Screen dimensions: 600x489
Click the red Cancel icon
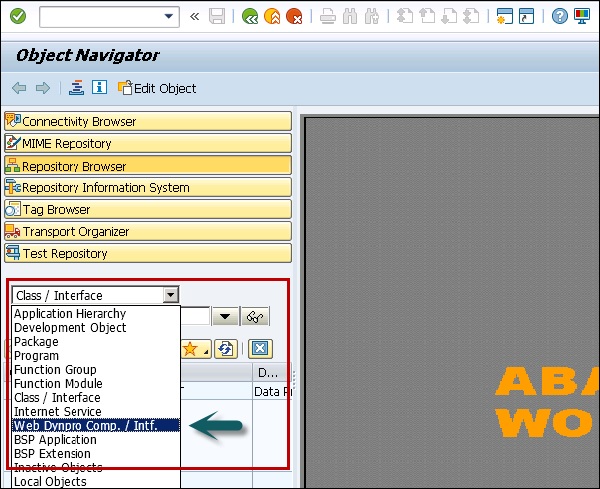[x=294, y=17]
